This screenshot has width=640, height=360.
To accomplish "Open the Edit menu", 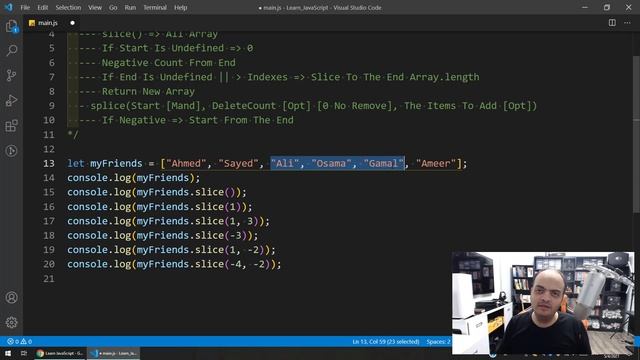I will (x=42, y=7).
